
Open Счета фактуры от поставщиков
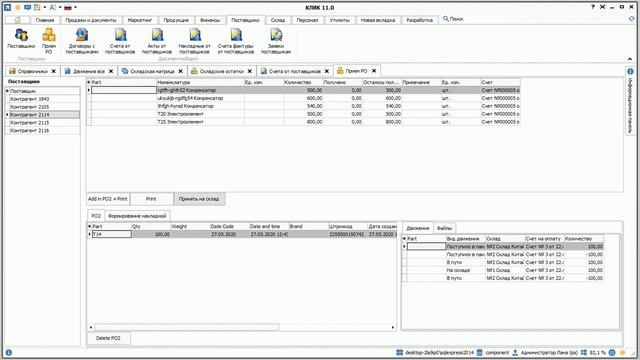click(x=236, y=41)
